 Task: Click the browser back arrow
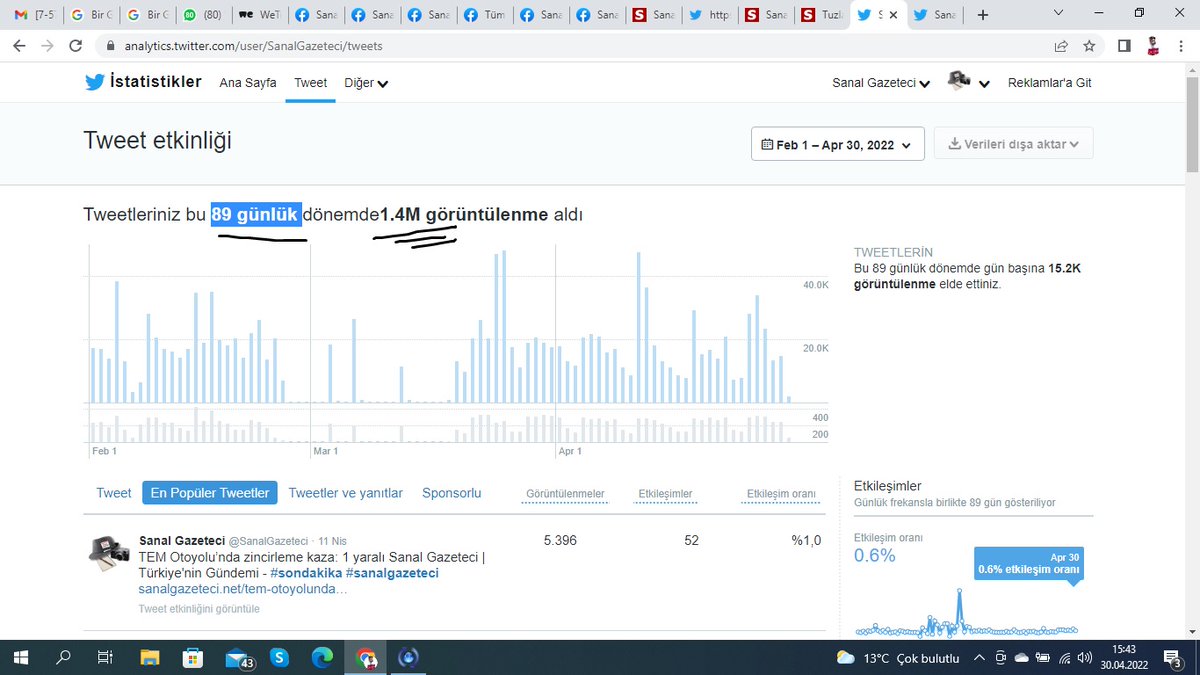click(x=19, y=46)
